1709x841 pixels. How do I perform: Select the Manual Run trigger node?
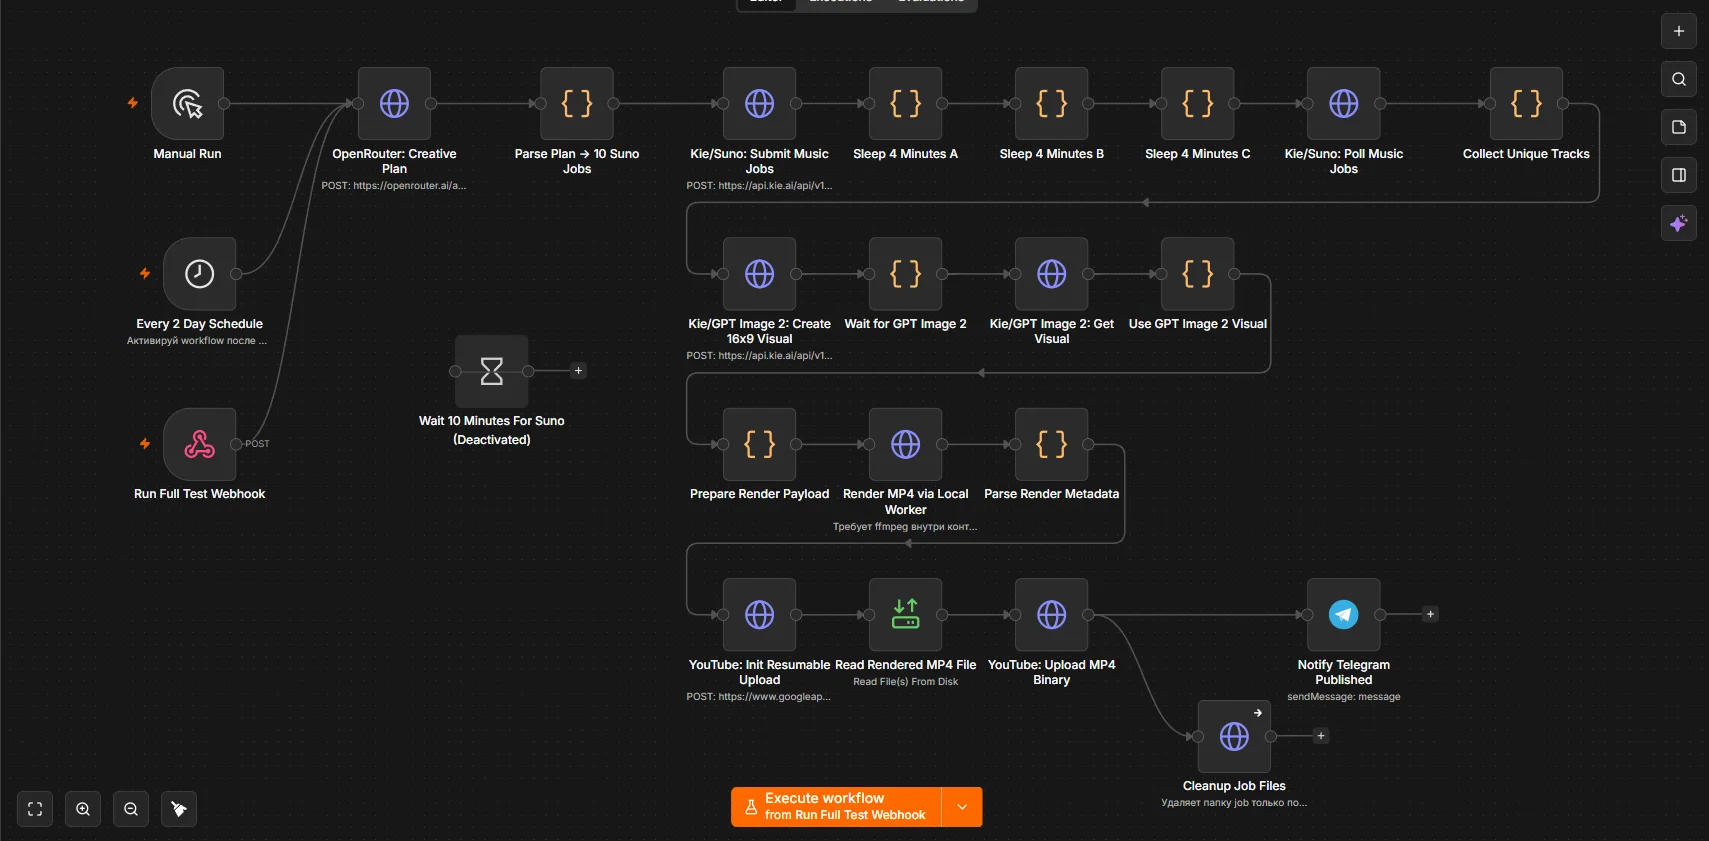187,103
